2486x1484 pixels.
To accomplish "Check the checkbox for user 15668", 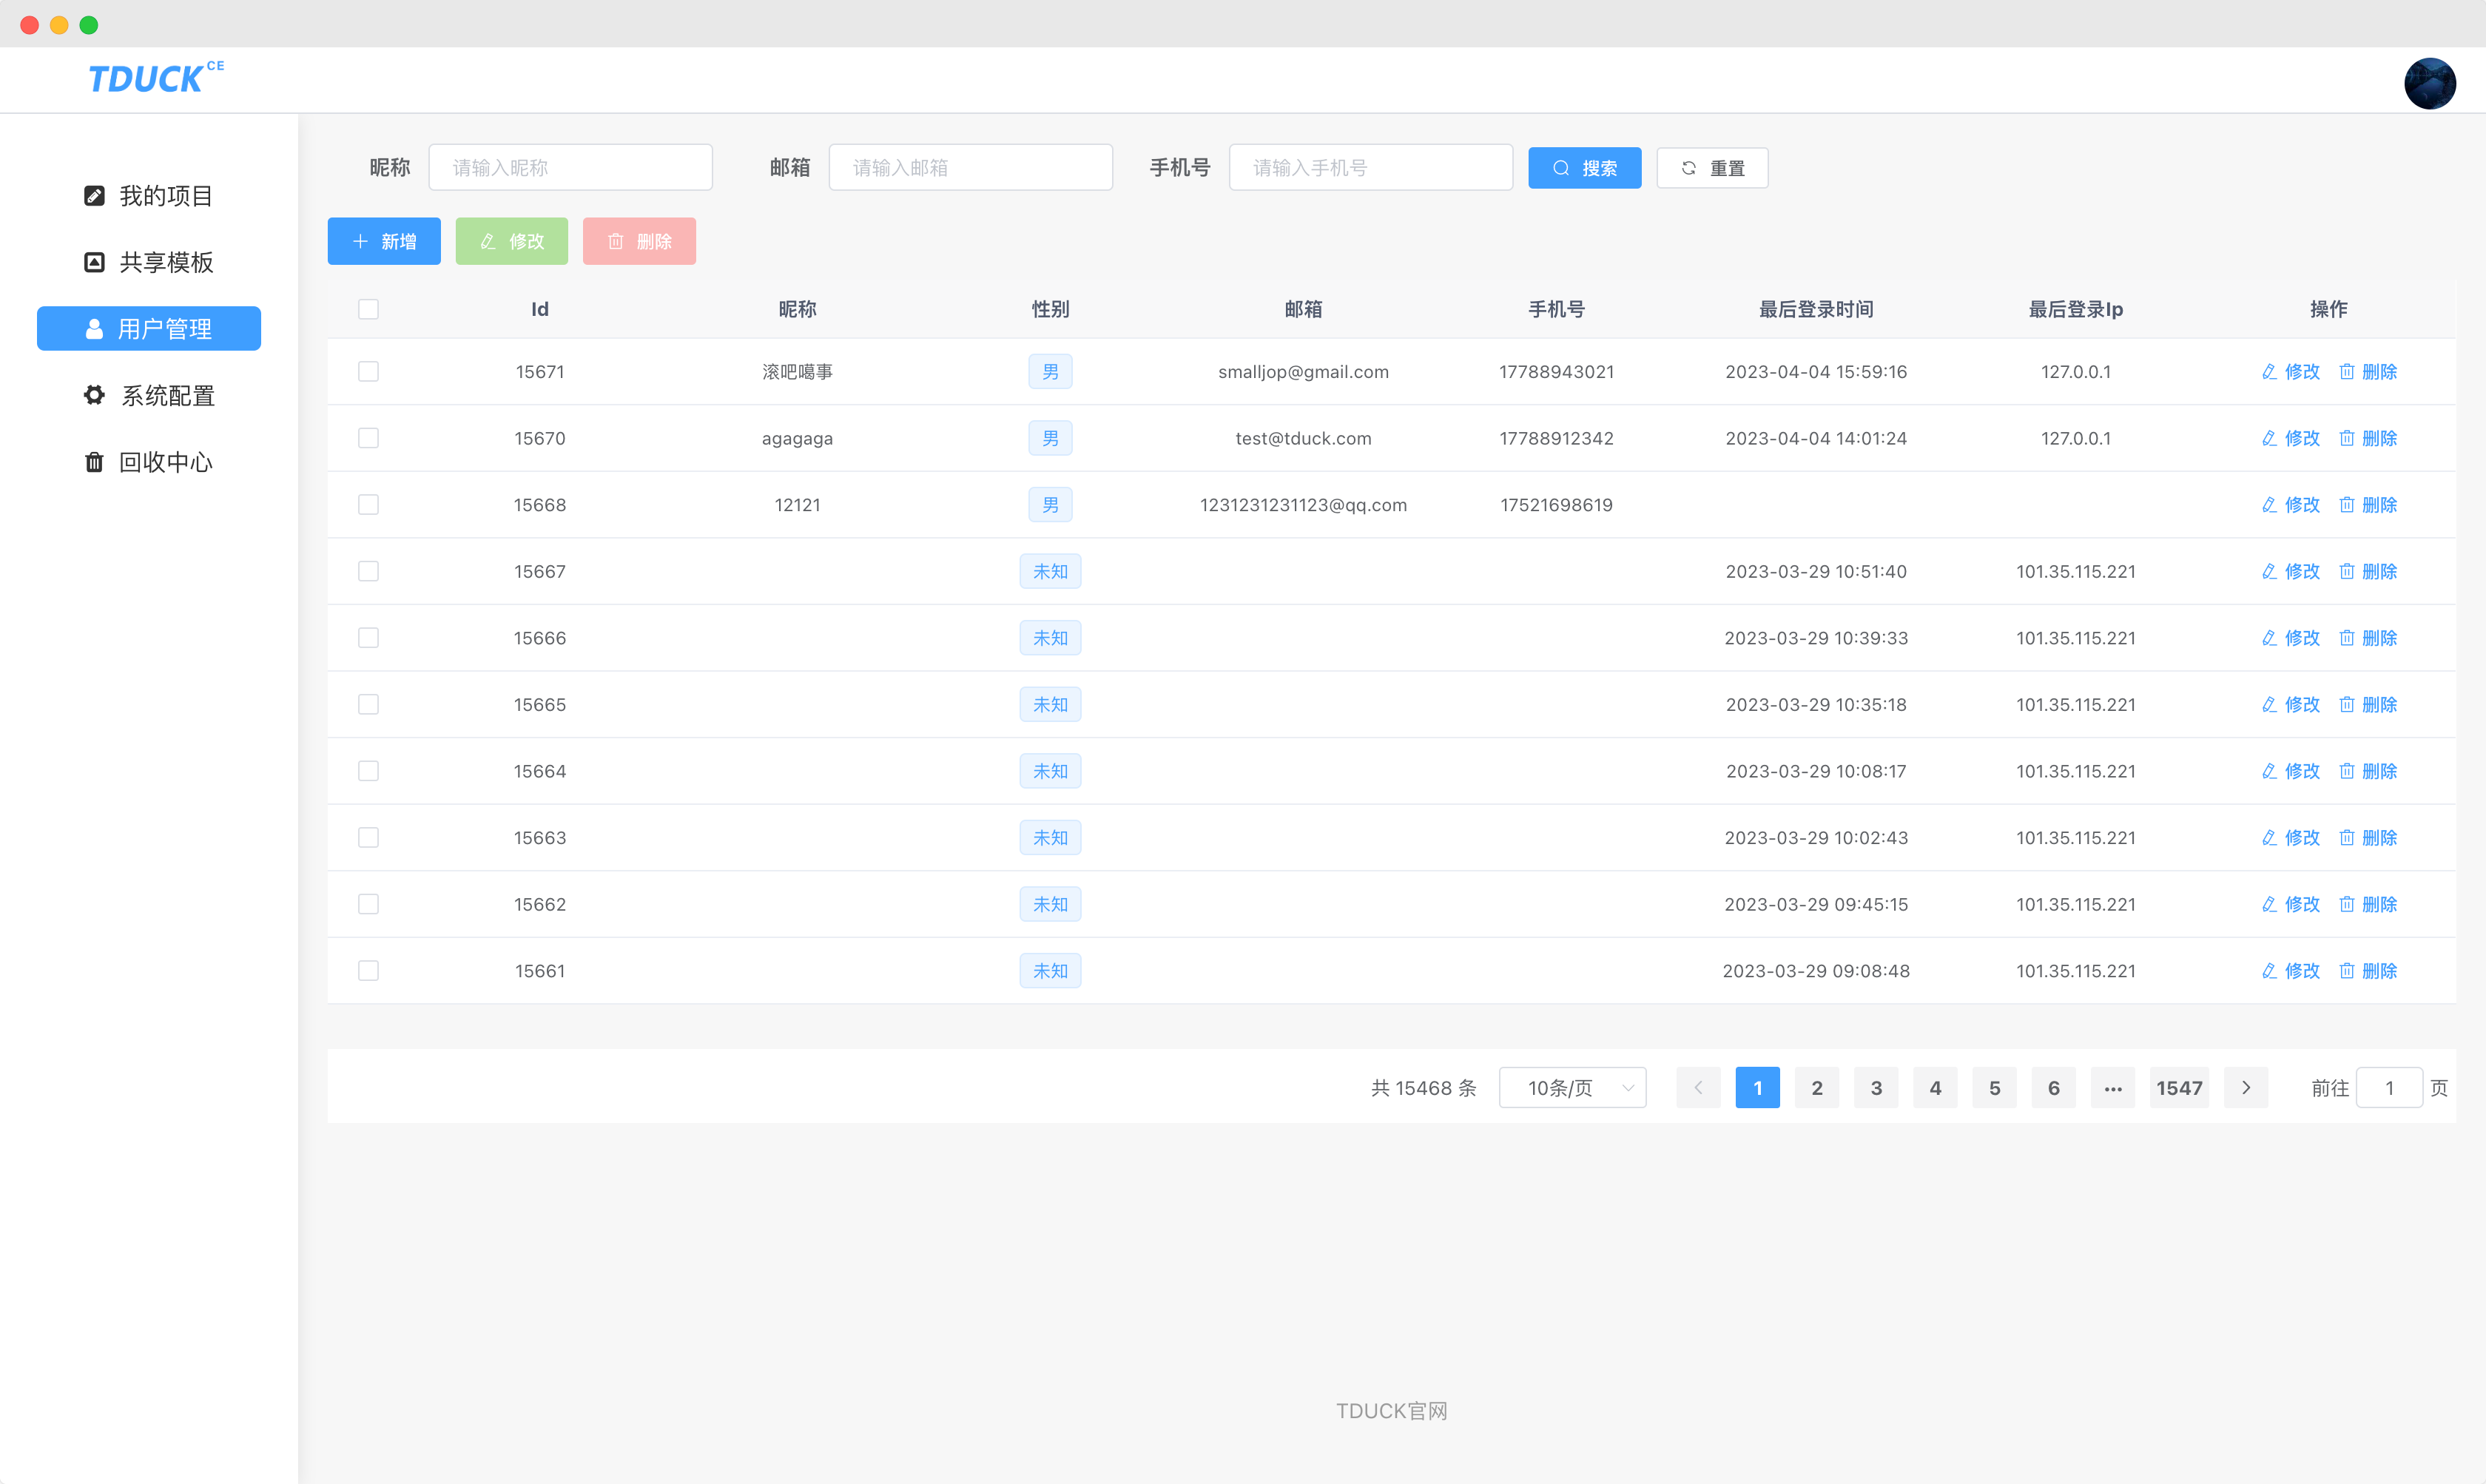I will pos(368,505).
